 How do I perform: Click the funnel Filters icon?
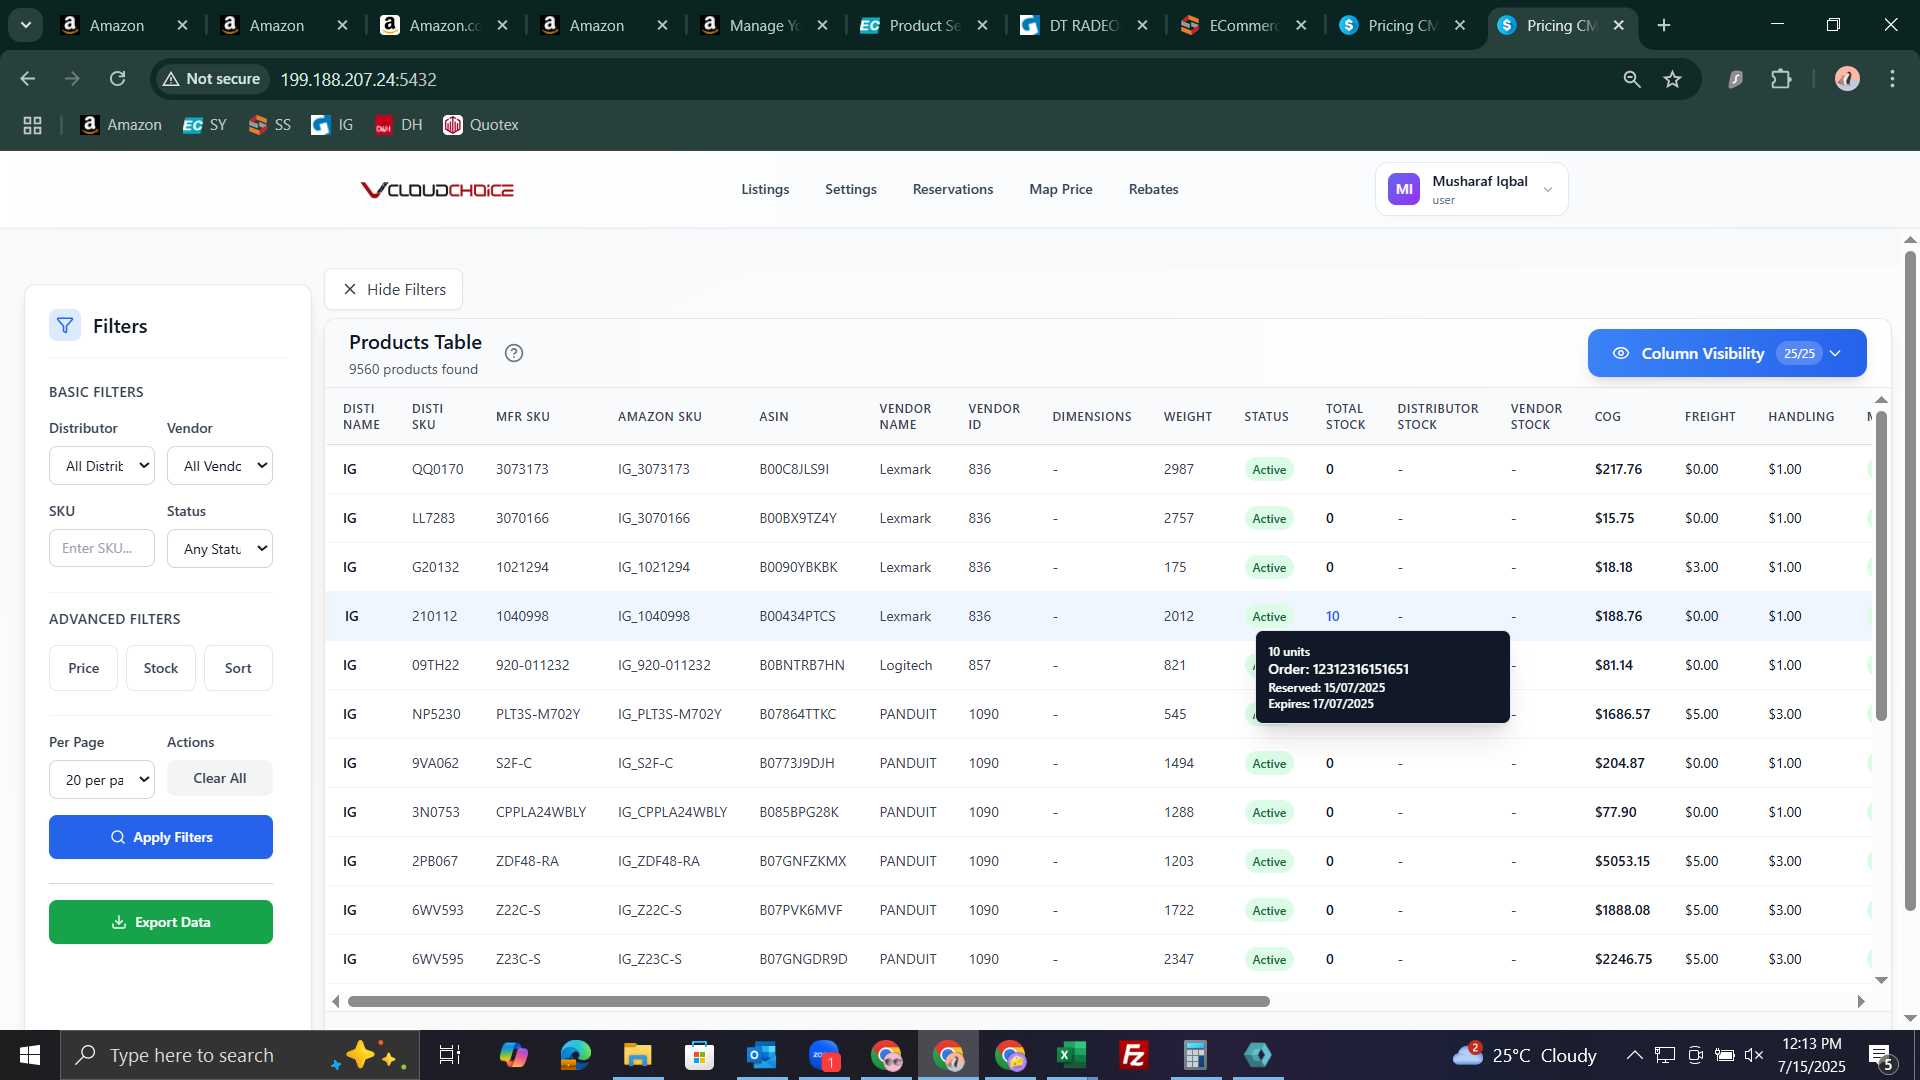(x=65, y=326)
